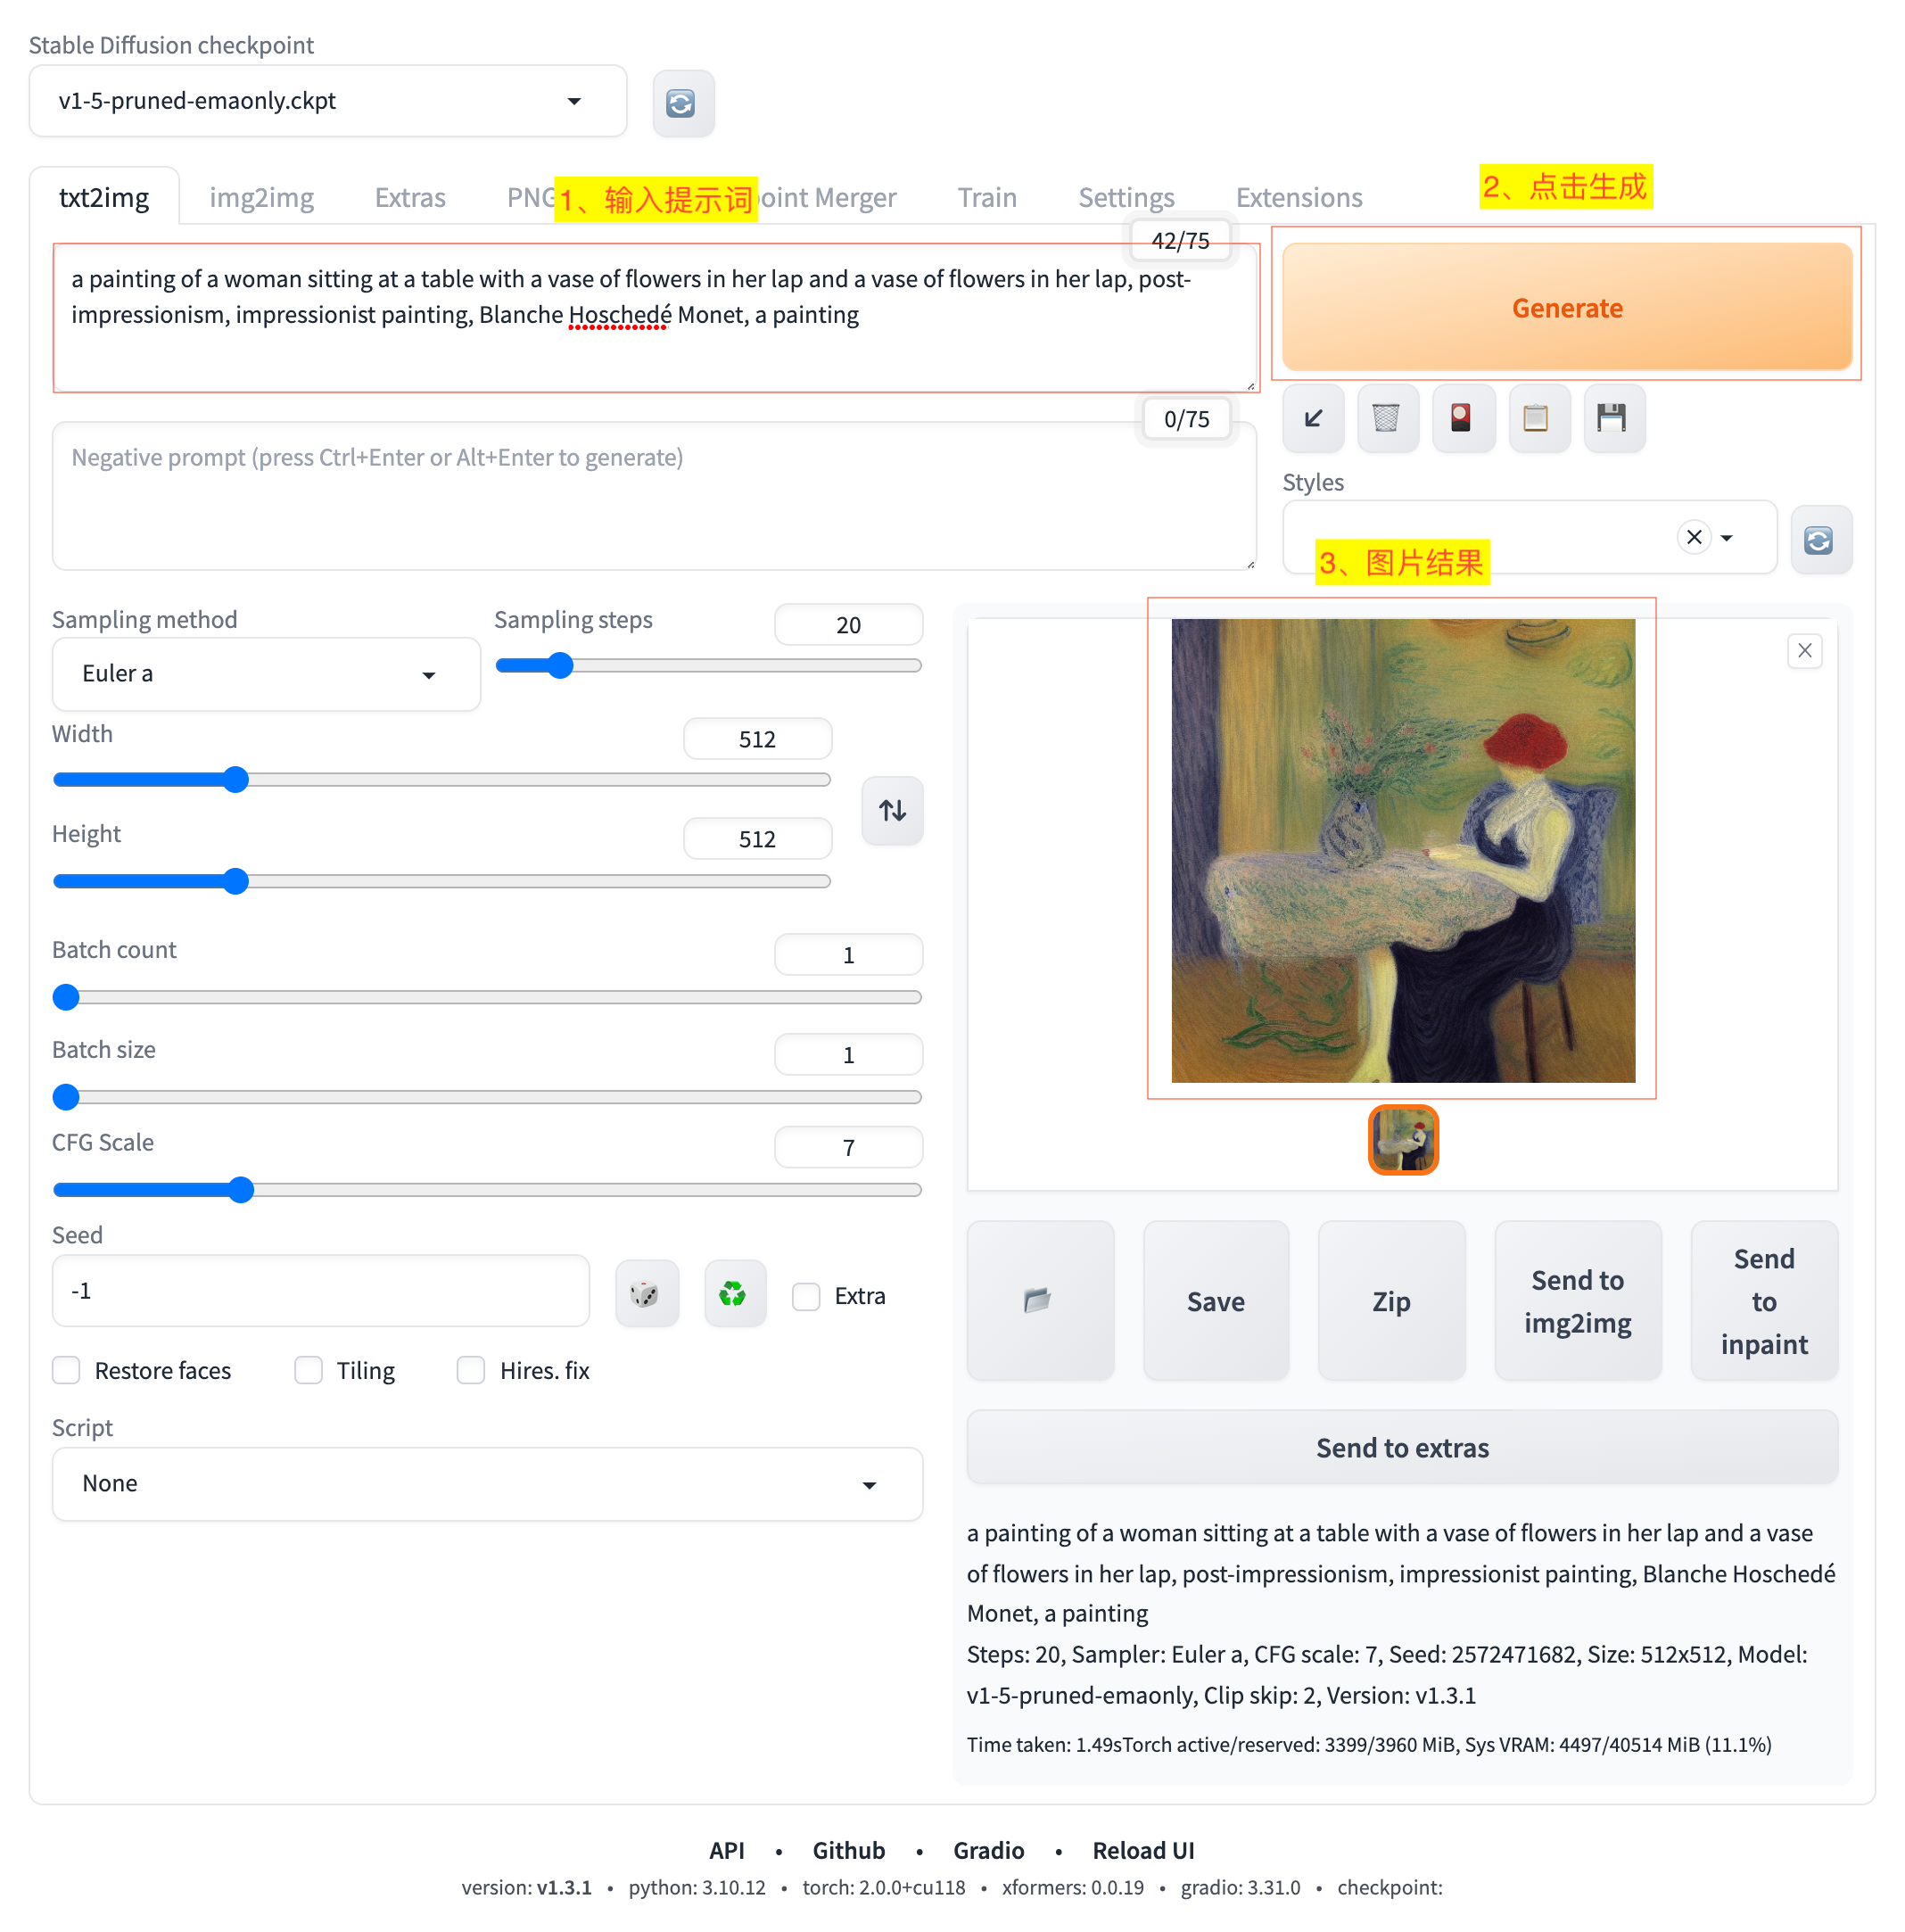Enable the Hires. fix checkbox

[x=471, y=1370]
